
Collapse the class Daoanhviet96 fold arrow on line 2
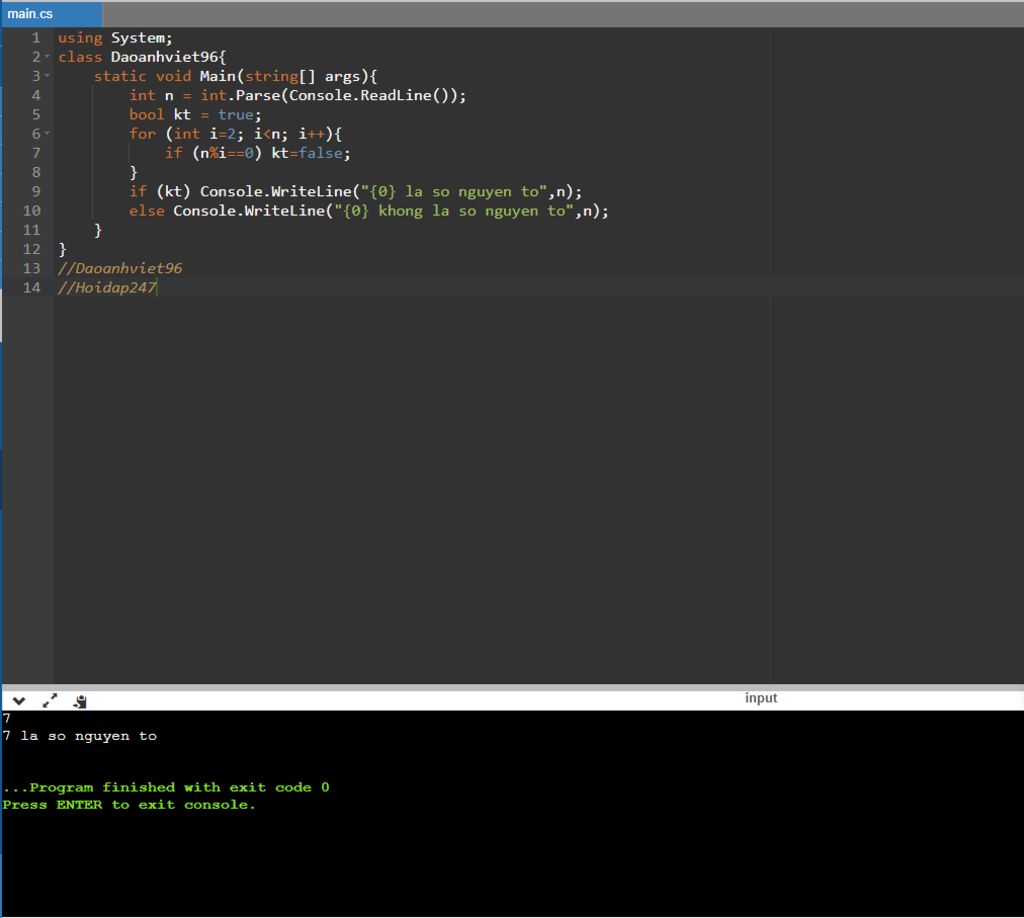pyautogui.click(x=47, y=57)
